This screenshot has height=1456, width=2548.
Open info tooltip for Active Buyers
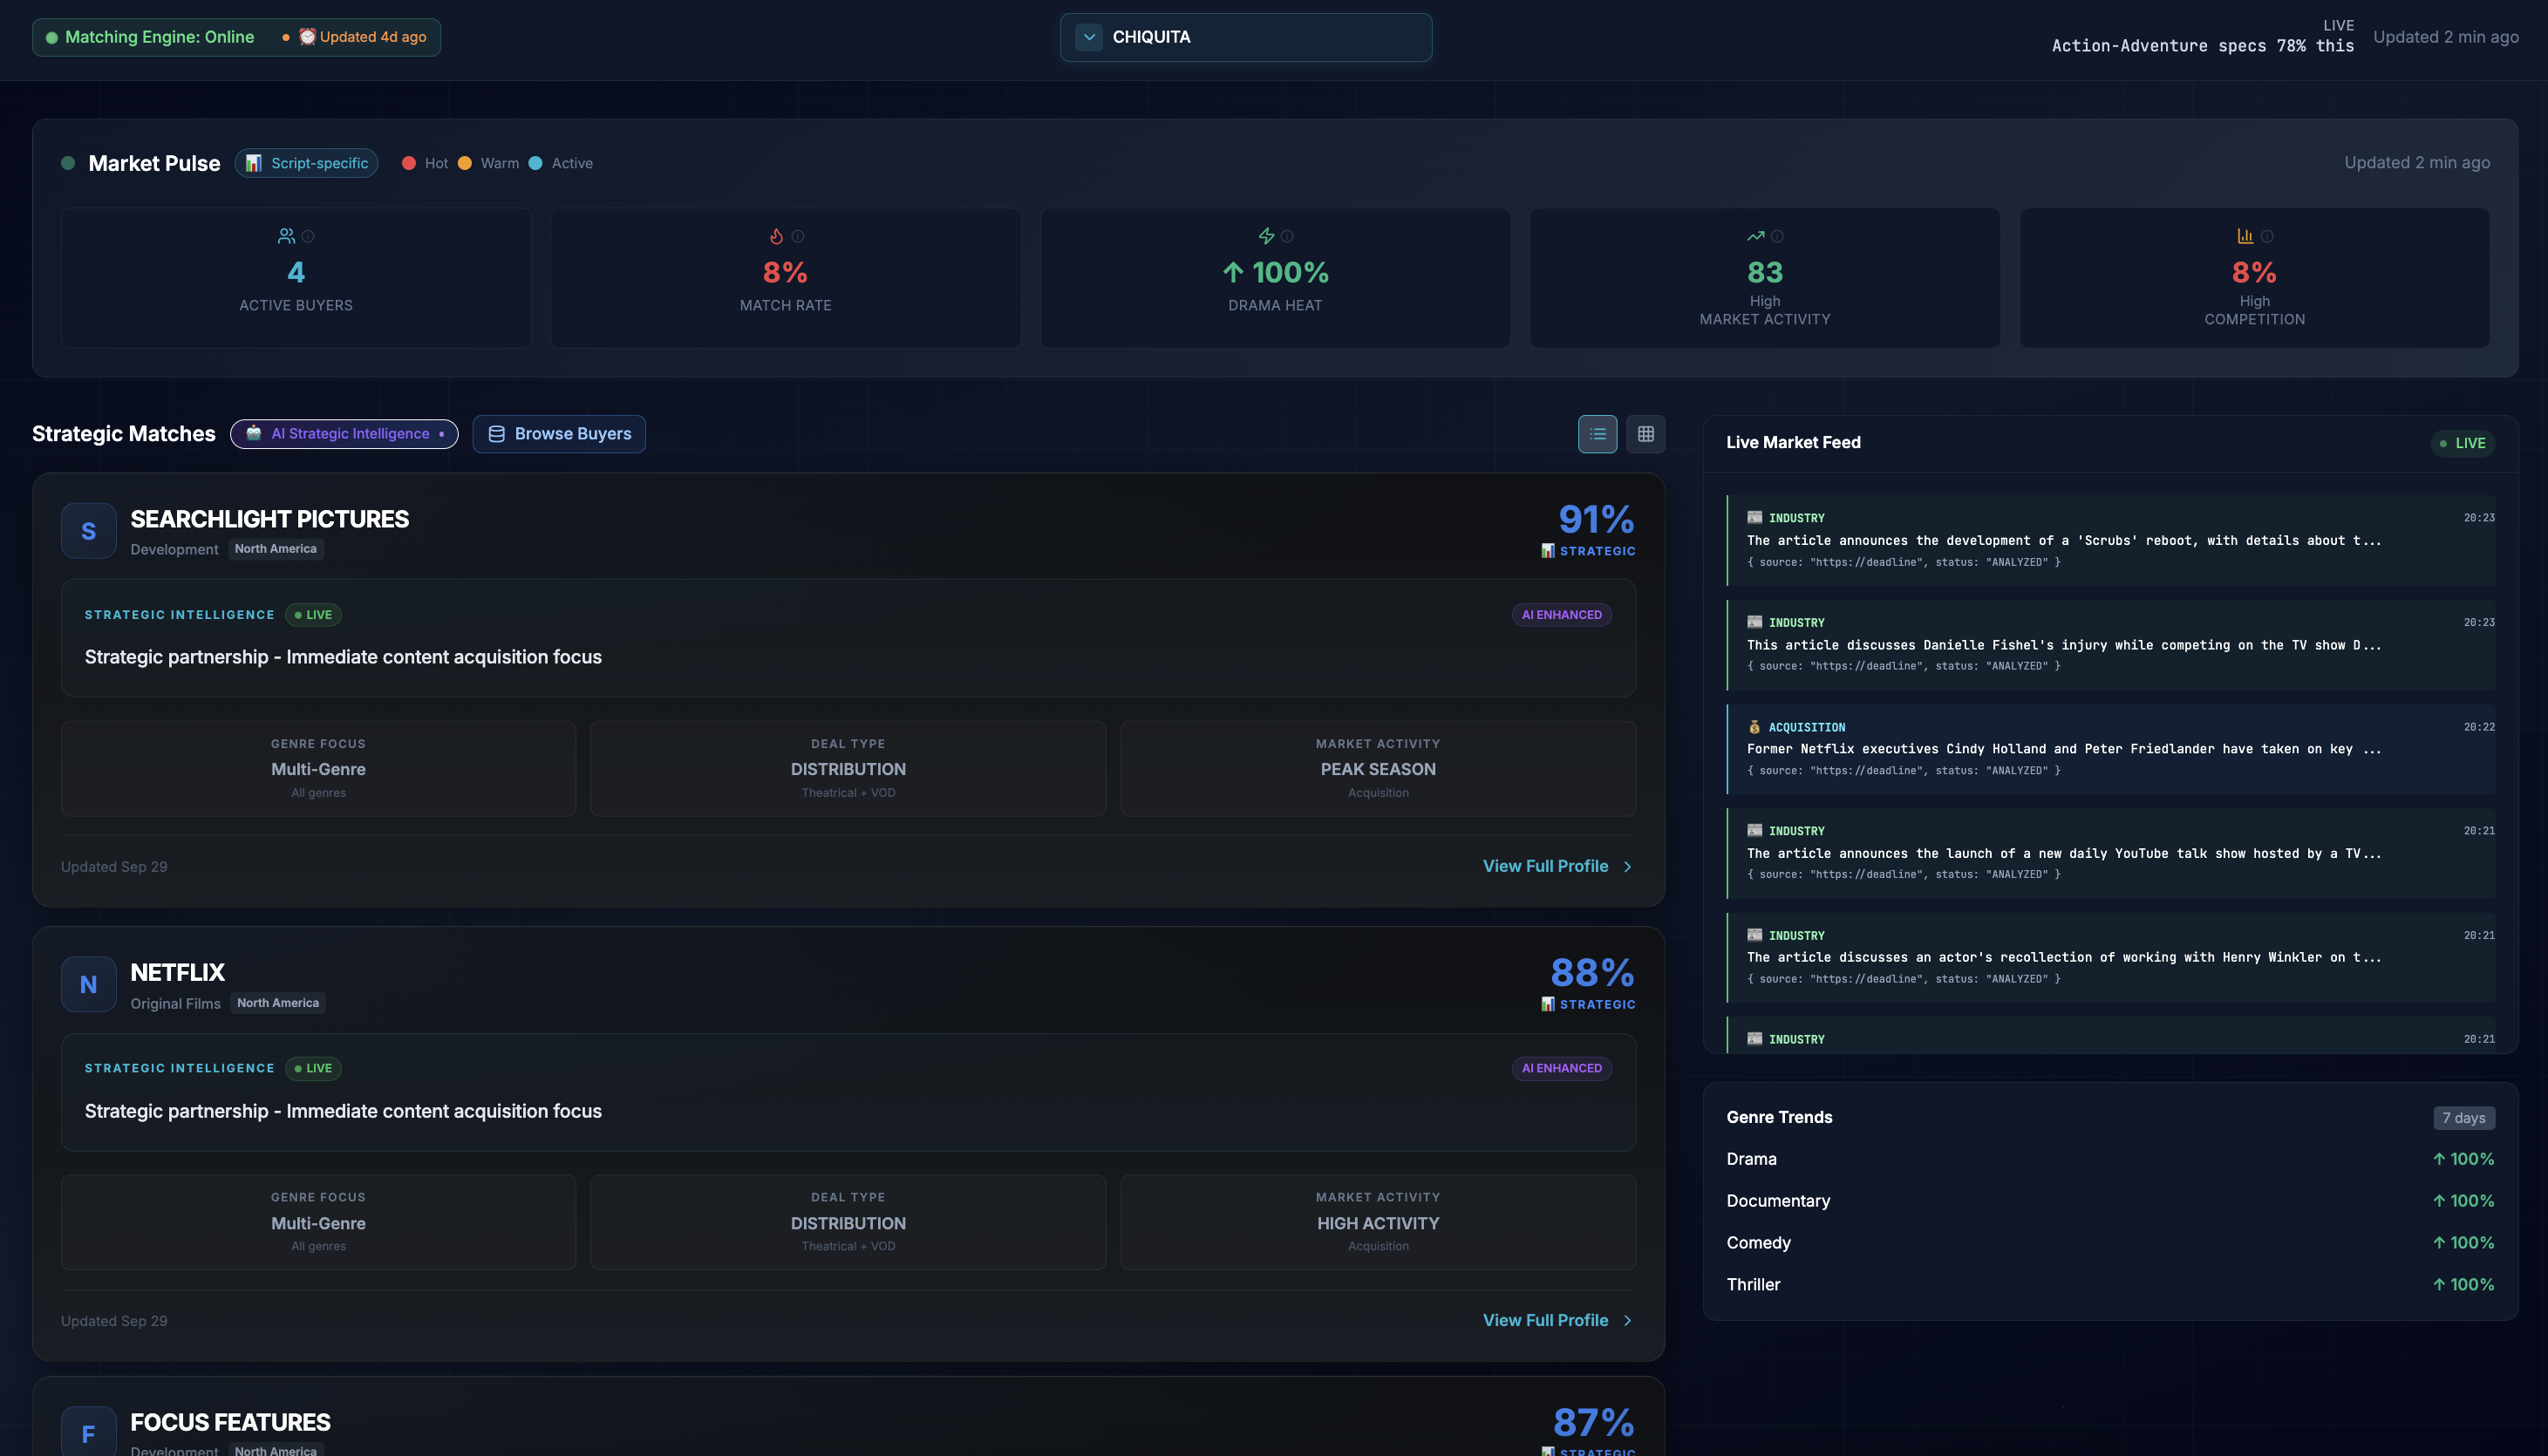click(308, 237)
